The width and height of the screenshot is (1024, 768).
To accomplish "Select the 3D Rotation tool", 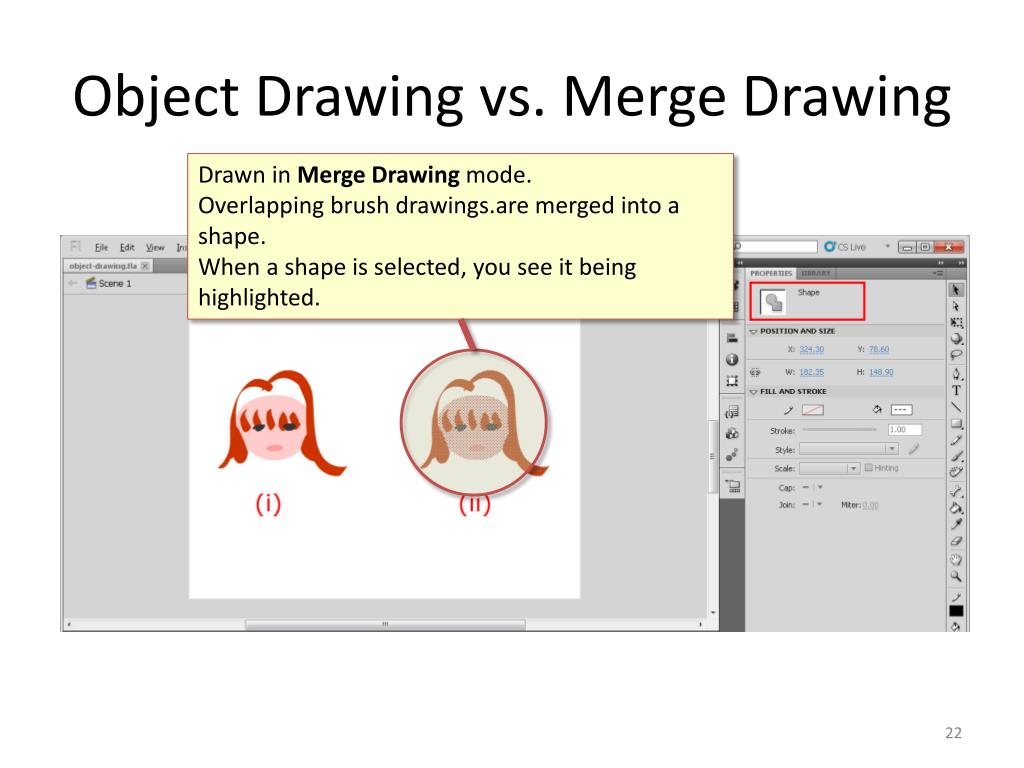I will pyautogui.click(x=956, y=339).
